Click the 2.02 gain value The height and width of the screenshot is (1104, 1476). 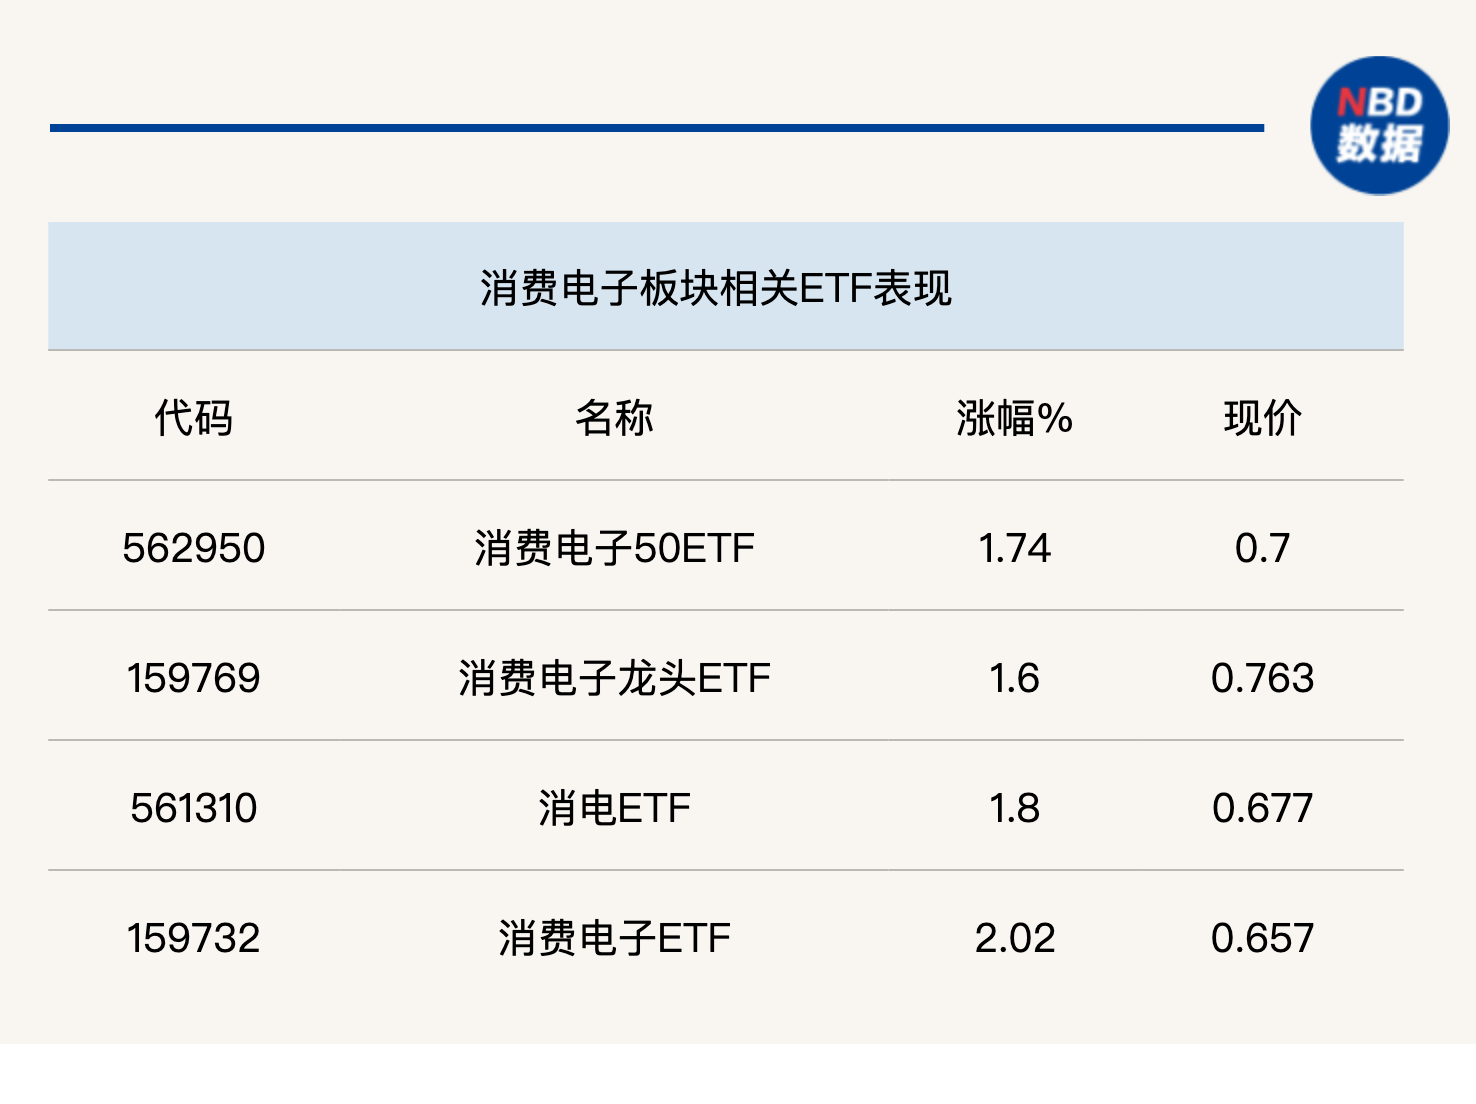[x=1014, y=938]
